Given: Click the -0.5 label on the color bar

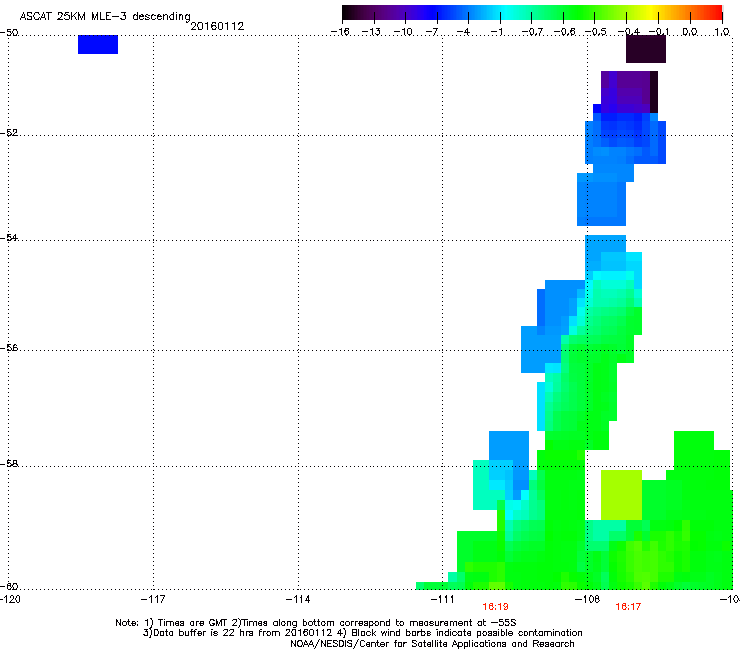Looking at the screenshot, I should (596, 32).
